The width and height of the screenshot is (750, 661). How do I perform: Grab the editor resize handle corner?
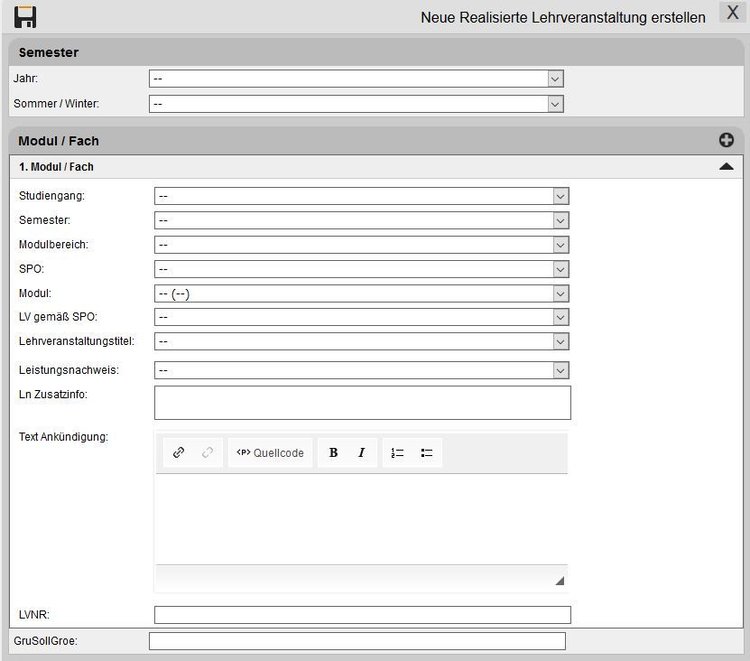(x=559, y=581)
